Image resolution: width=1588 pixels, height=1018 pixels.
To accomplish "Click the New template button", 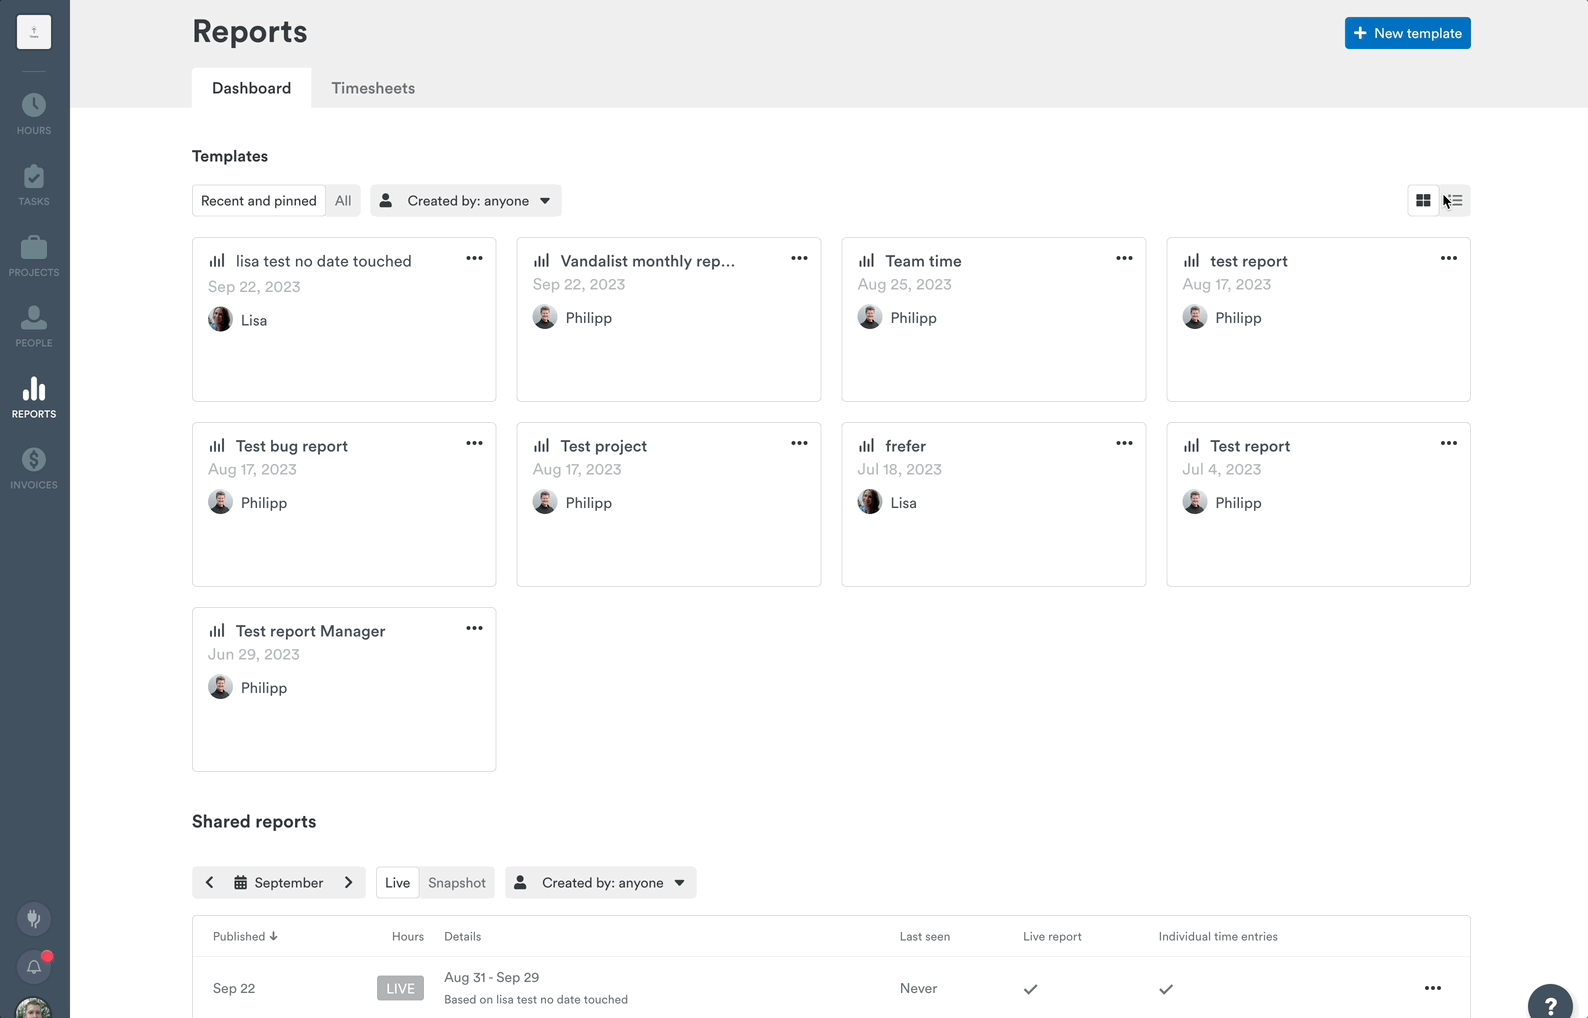I will tap(1407, 33).
